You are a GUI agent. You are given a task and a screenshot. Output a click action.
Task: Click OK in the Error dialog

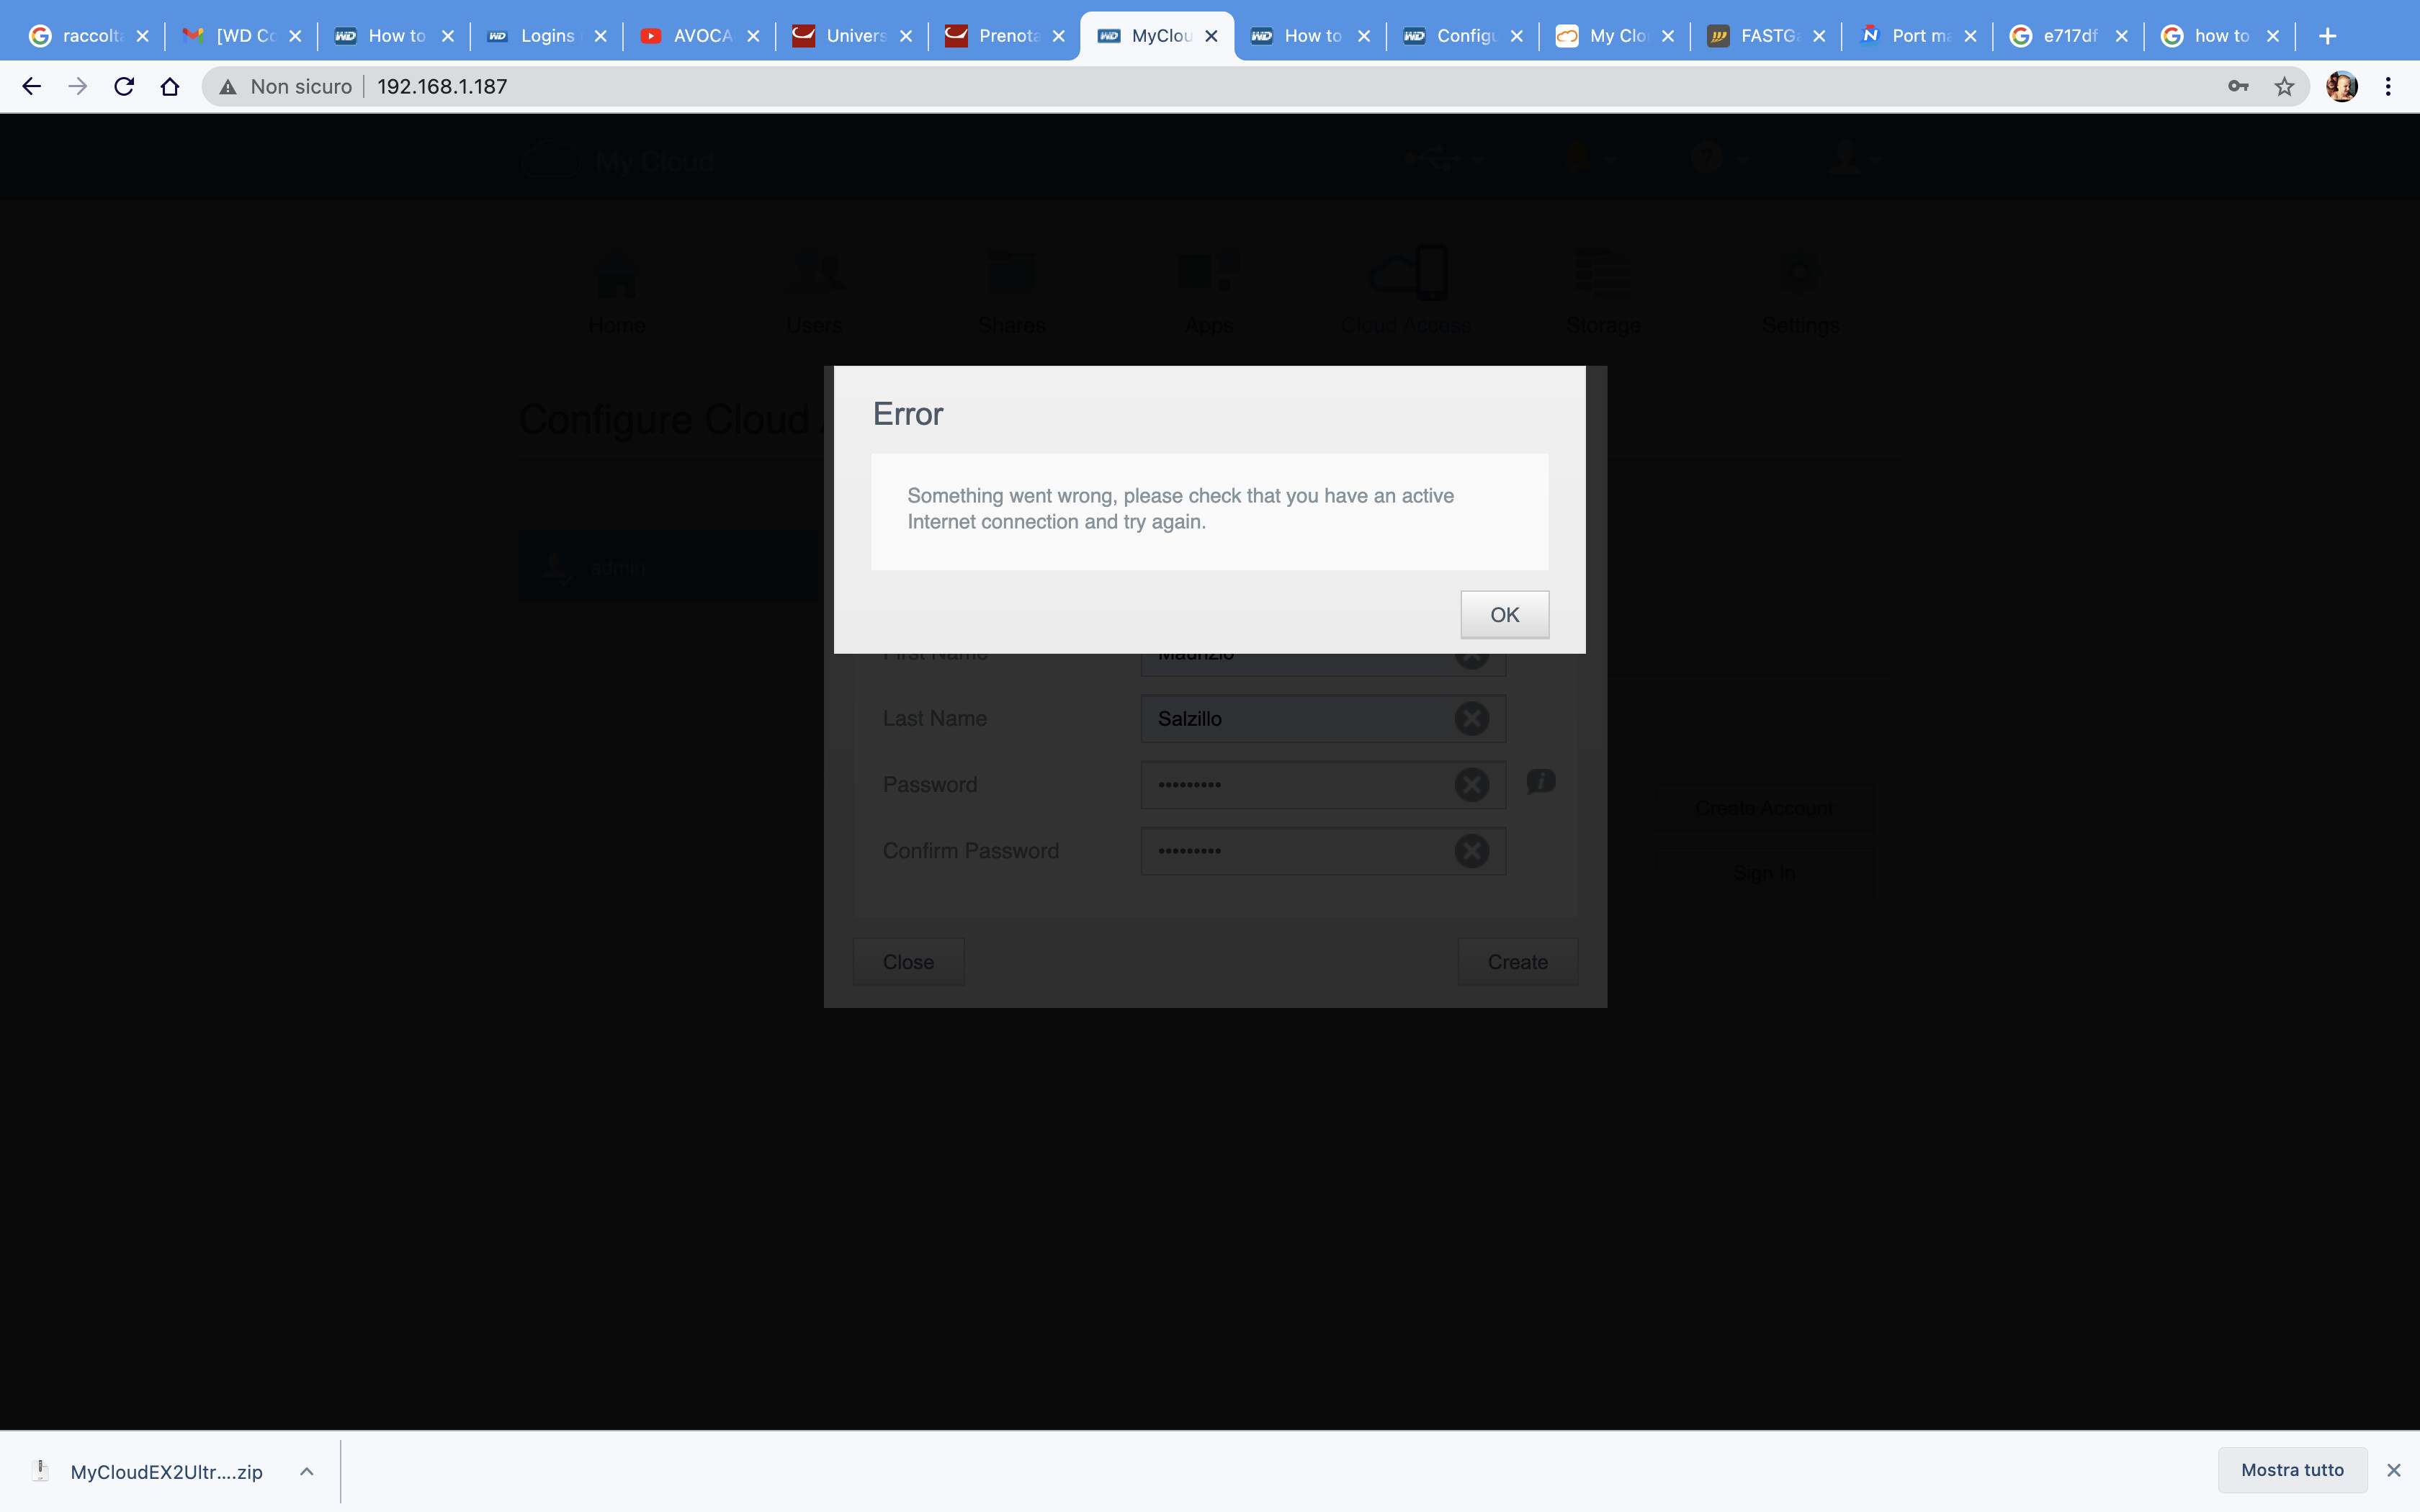point(1504,614)
